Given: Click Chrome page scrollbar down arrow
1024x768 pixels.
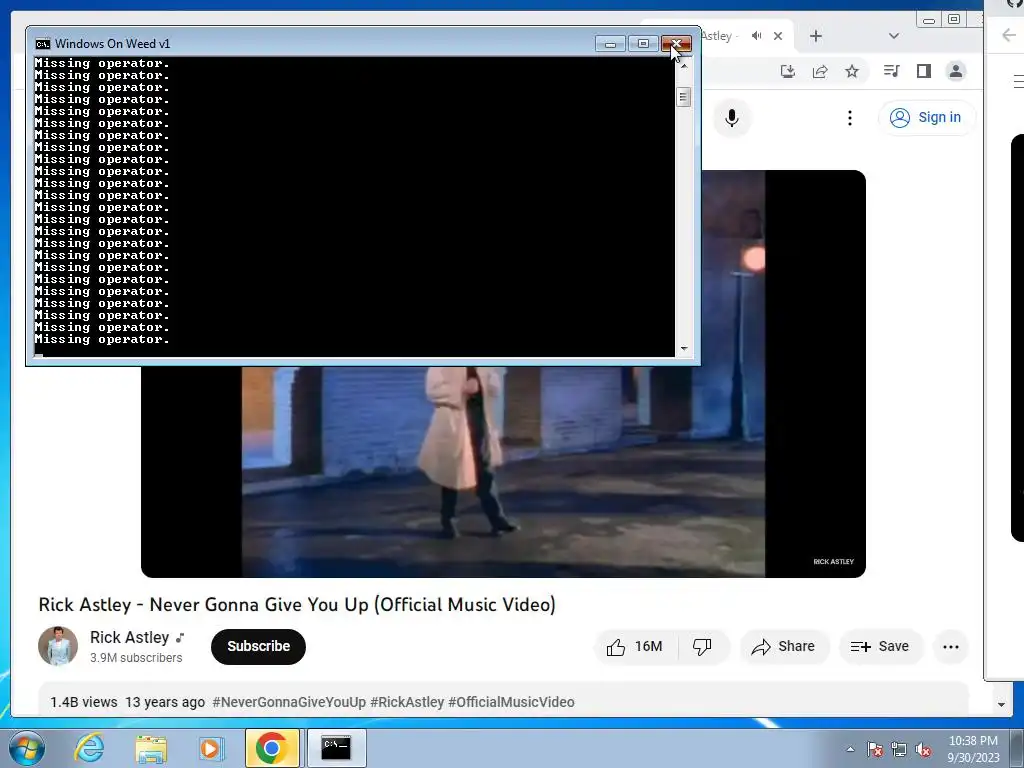Looking at the screenshot, I should pyautogui.click(x=1001, y=705).
